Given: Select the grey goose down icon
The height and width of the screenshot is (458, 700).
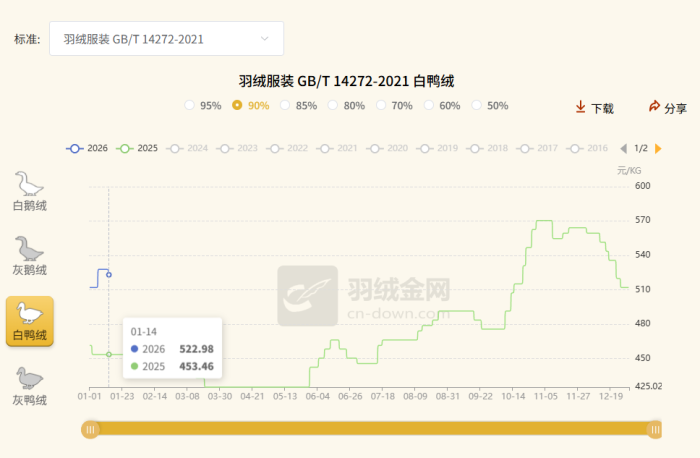Looking at the screenshot, I should [30, 249].
